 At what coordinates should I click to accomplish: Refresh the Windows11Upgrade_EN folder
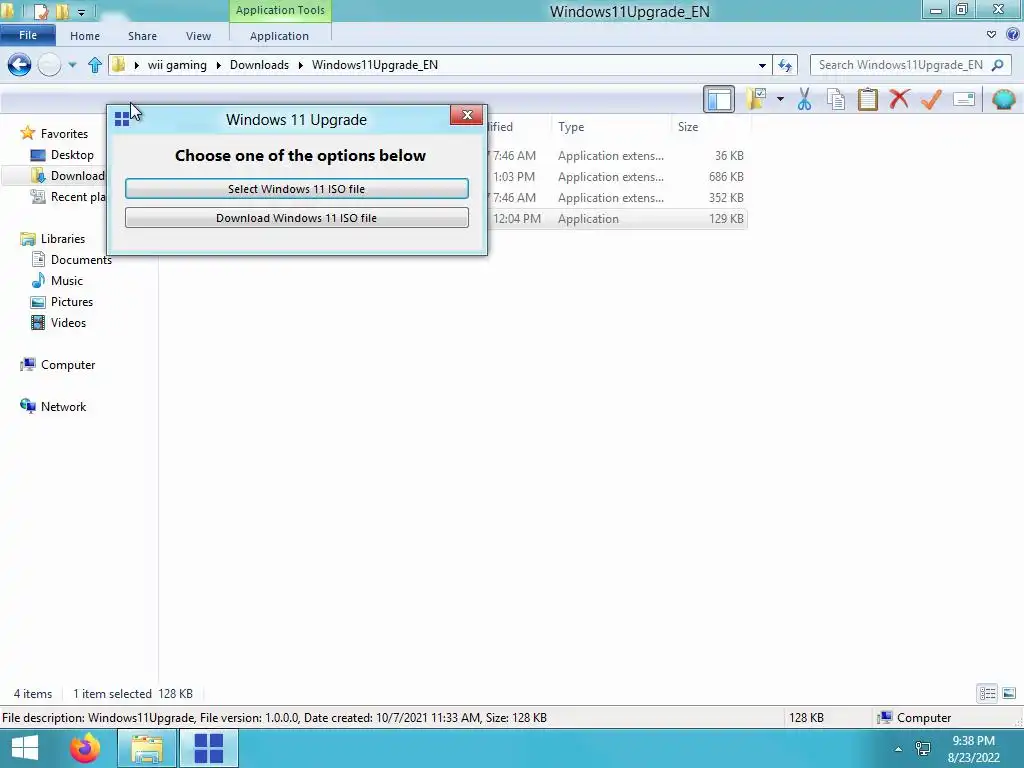pos(785,65)
